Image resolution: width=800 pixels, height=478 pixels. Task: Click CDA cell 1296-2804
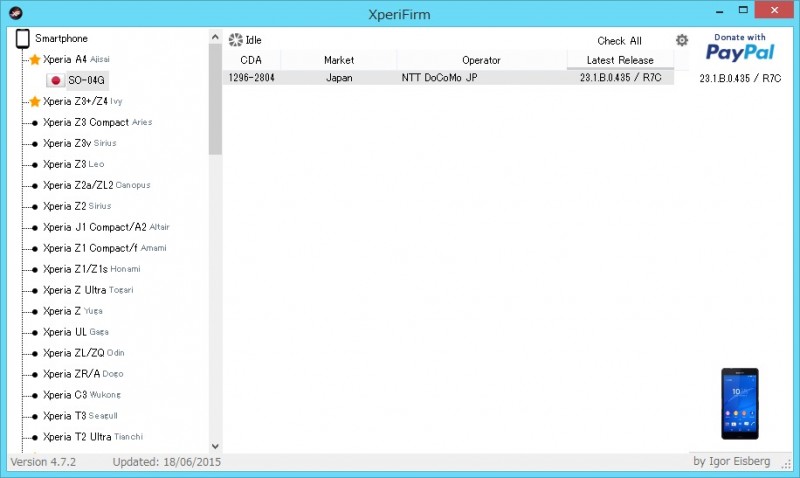tap(252, 78)
